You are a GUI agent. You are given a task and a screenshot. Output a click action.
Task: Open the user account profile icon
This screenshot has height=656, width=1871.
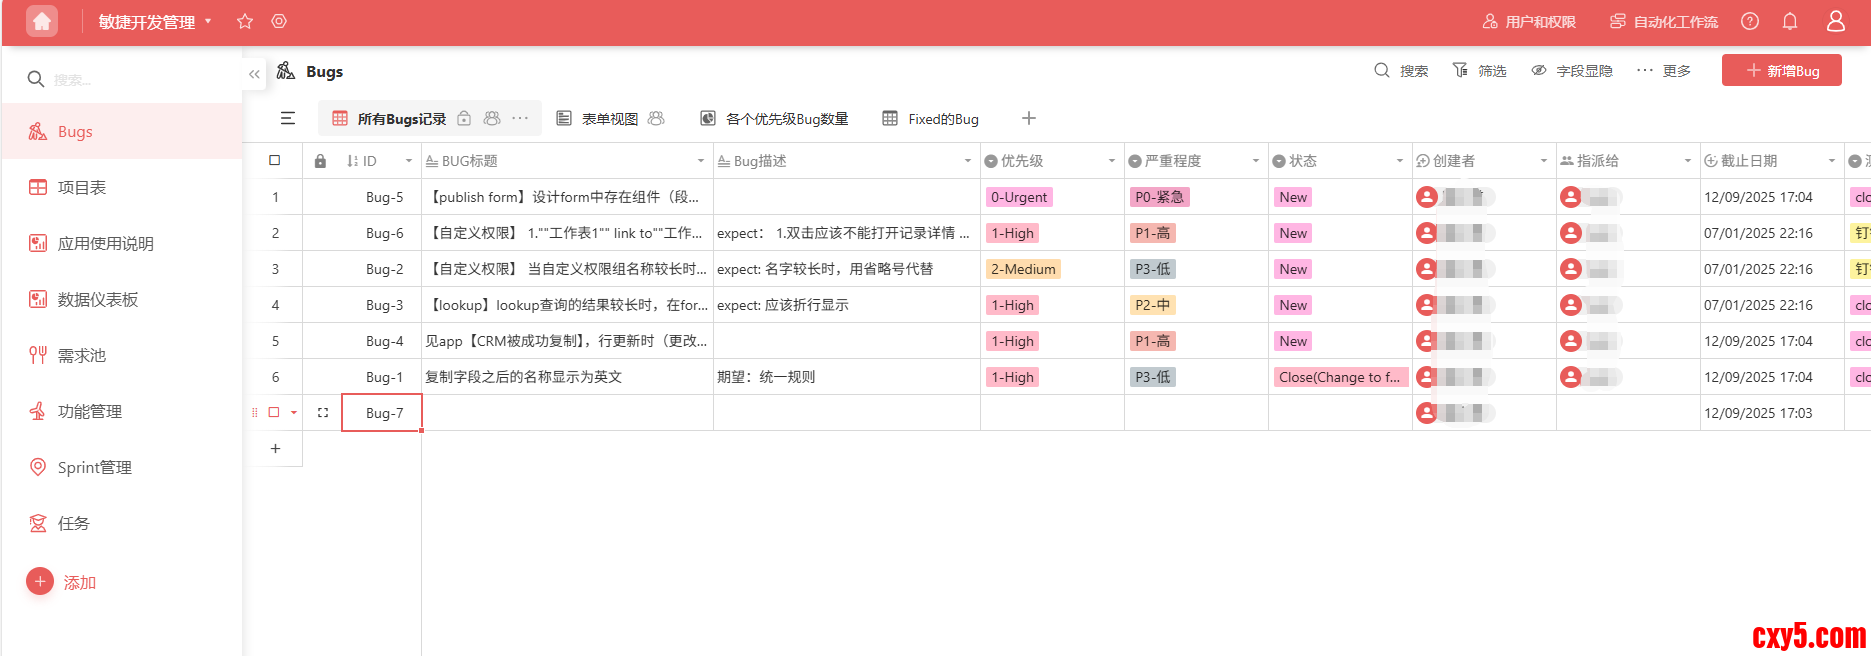coord(1836,21)
